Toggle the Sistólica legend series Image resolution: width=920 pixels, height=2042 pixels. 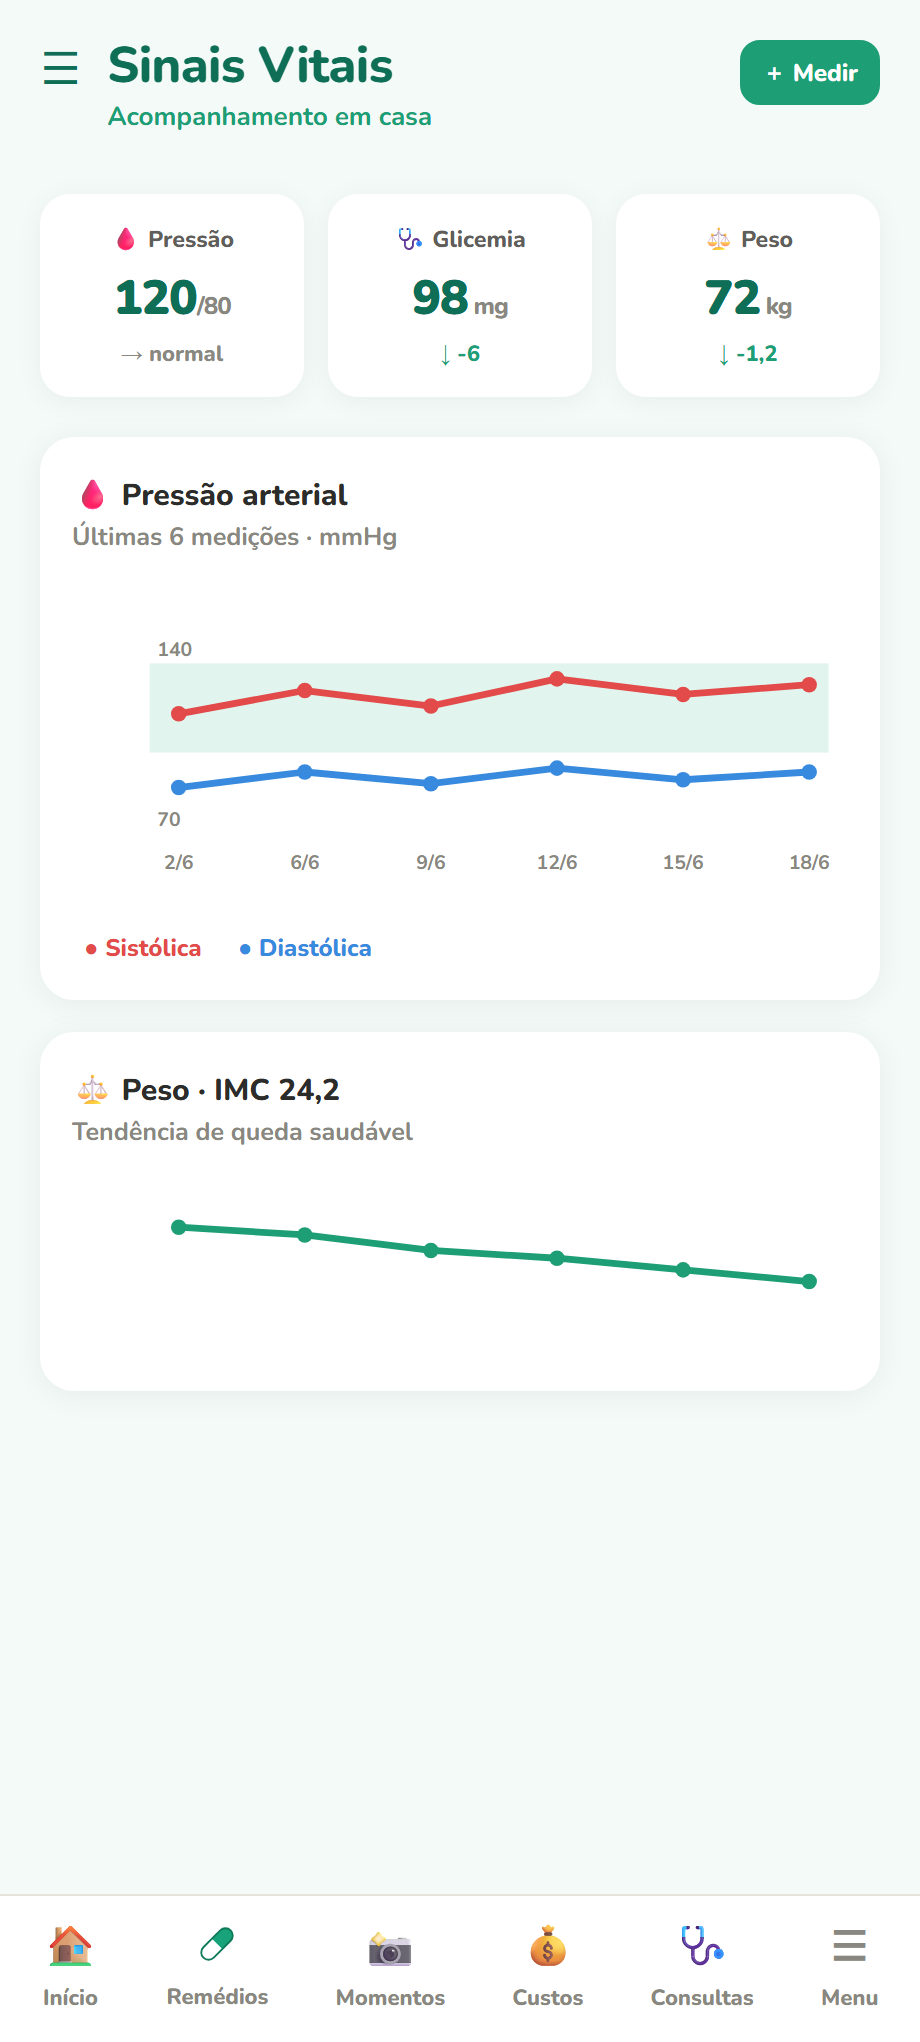tap(144, 948)
